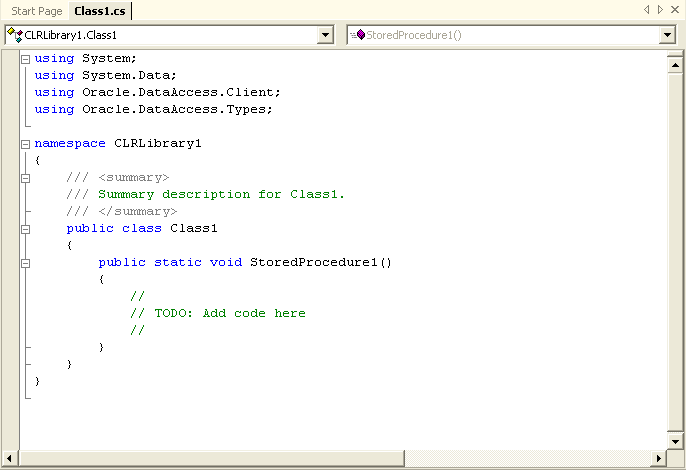This screenshot has width=686, height=470.
Task: Click the vertical scrollbar up arrow
Action: point(675,63)
